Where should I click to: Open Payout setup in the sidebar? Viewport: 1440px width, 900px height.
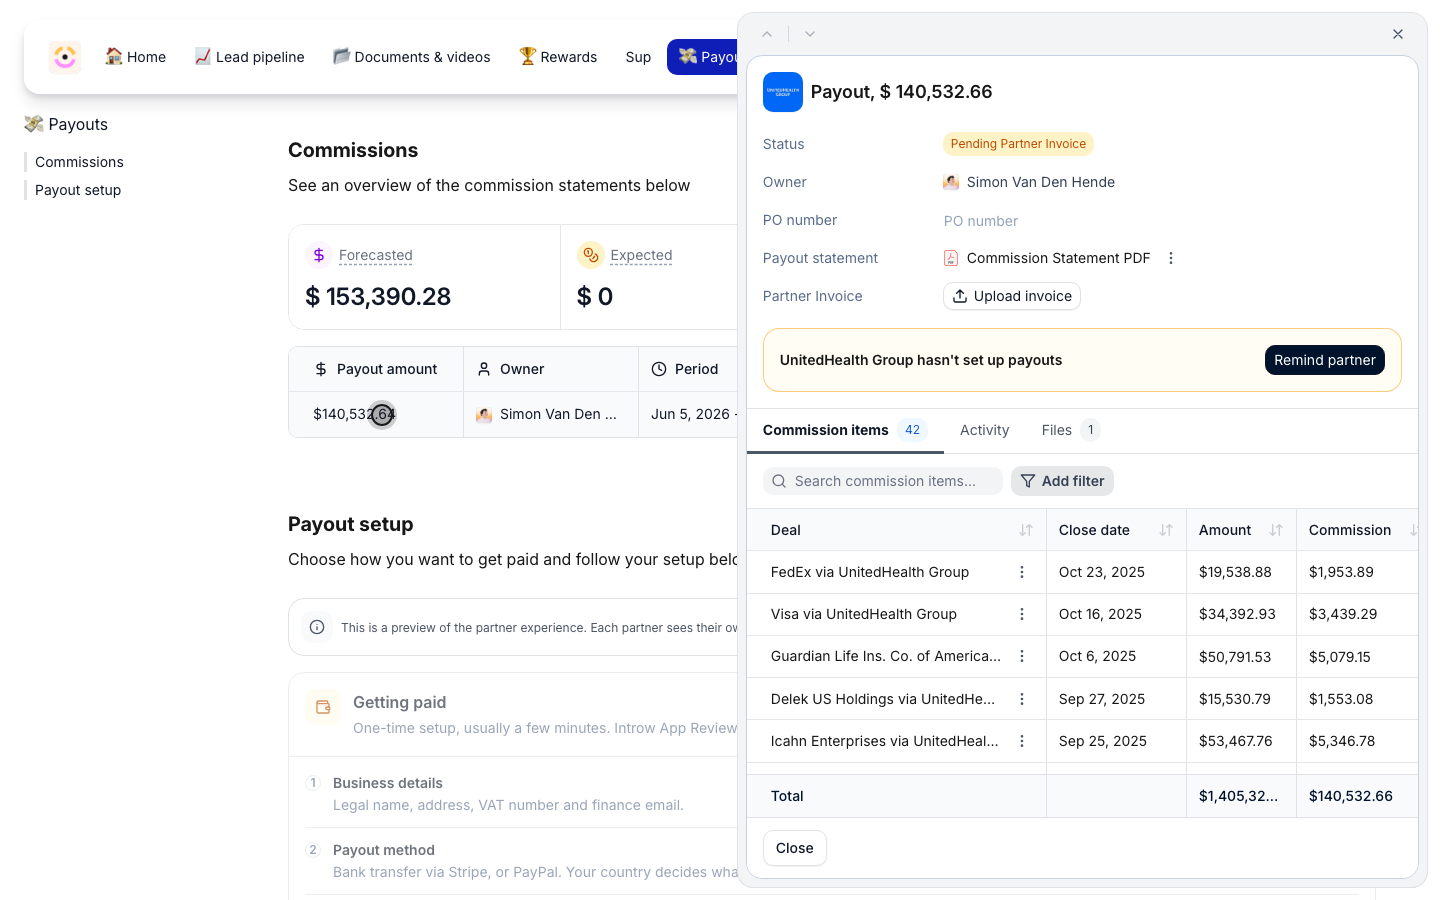coord(78,190)
